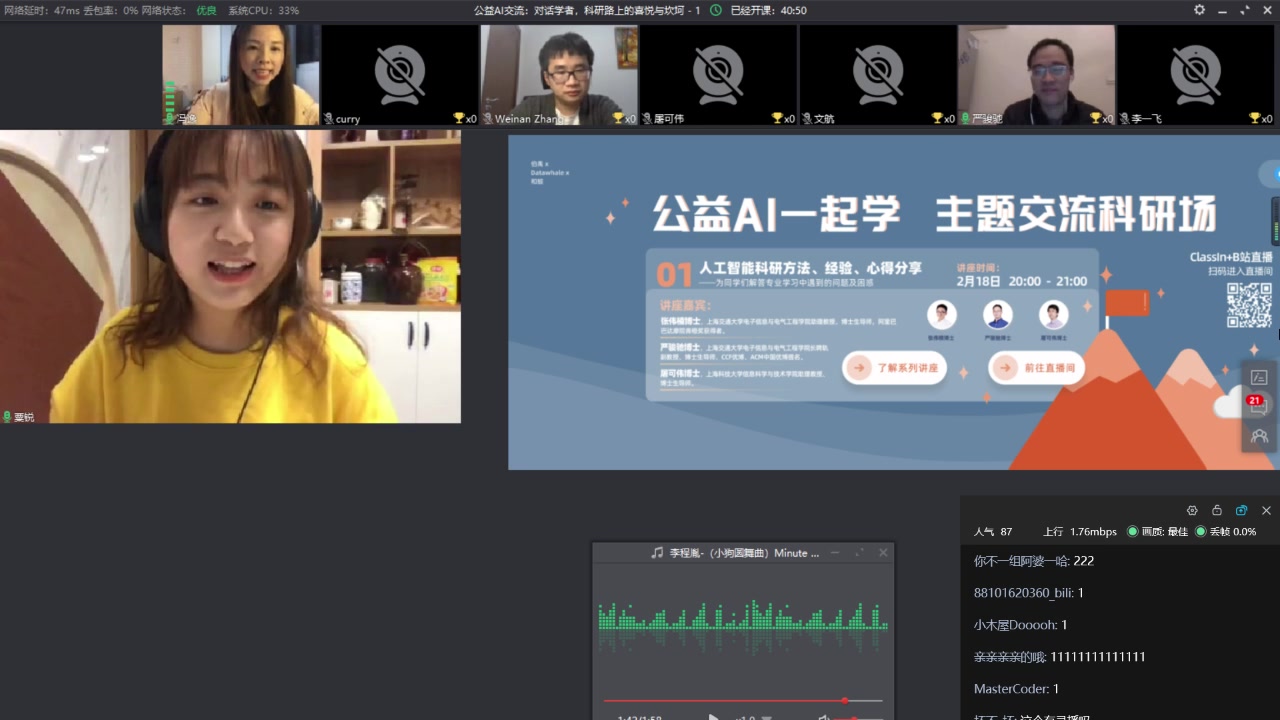The height and width of the screenshot is (720, 1280).
Task: Click the round arrow icon on 了解系列讲座
Action: tap(859, 368)
